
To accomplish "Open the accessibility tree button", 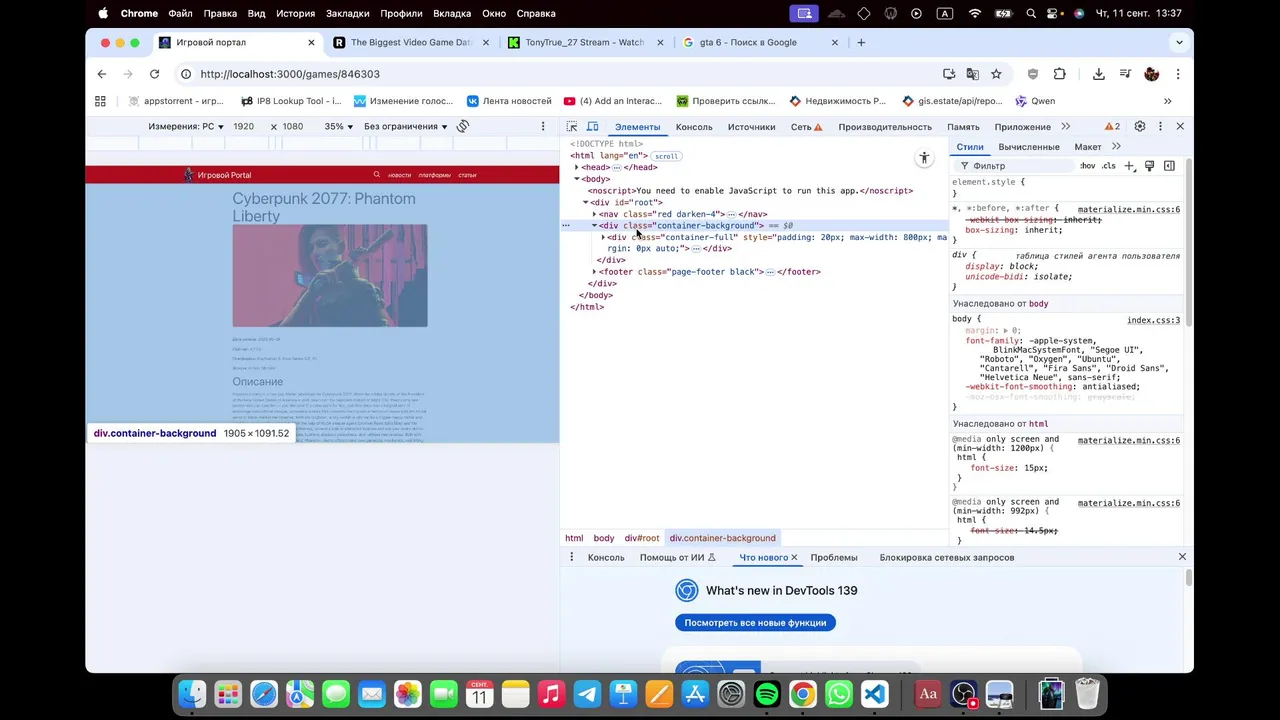I will [x=924, y=158].
